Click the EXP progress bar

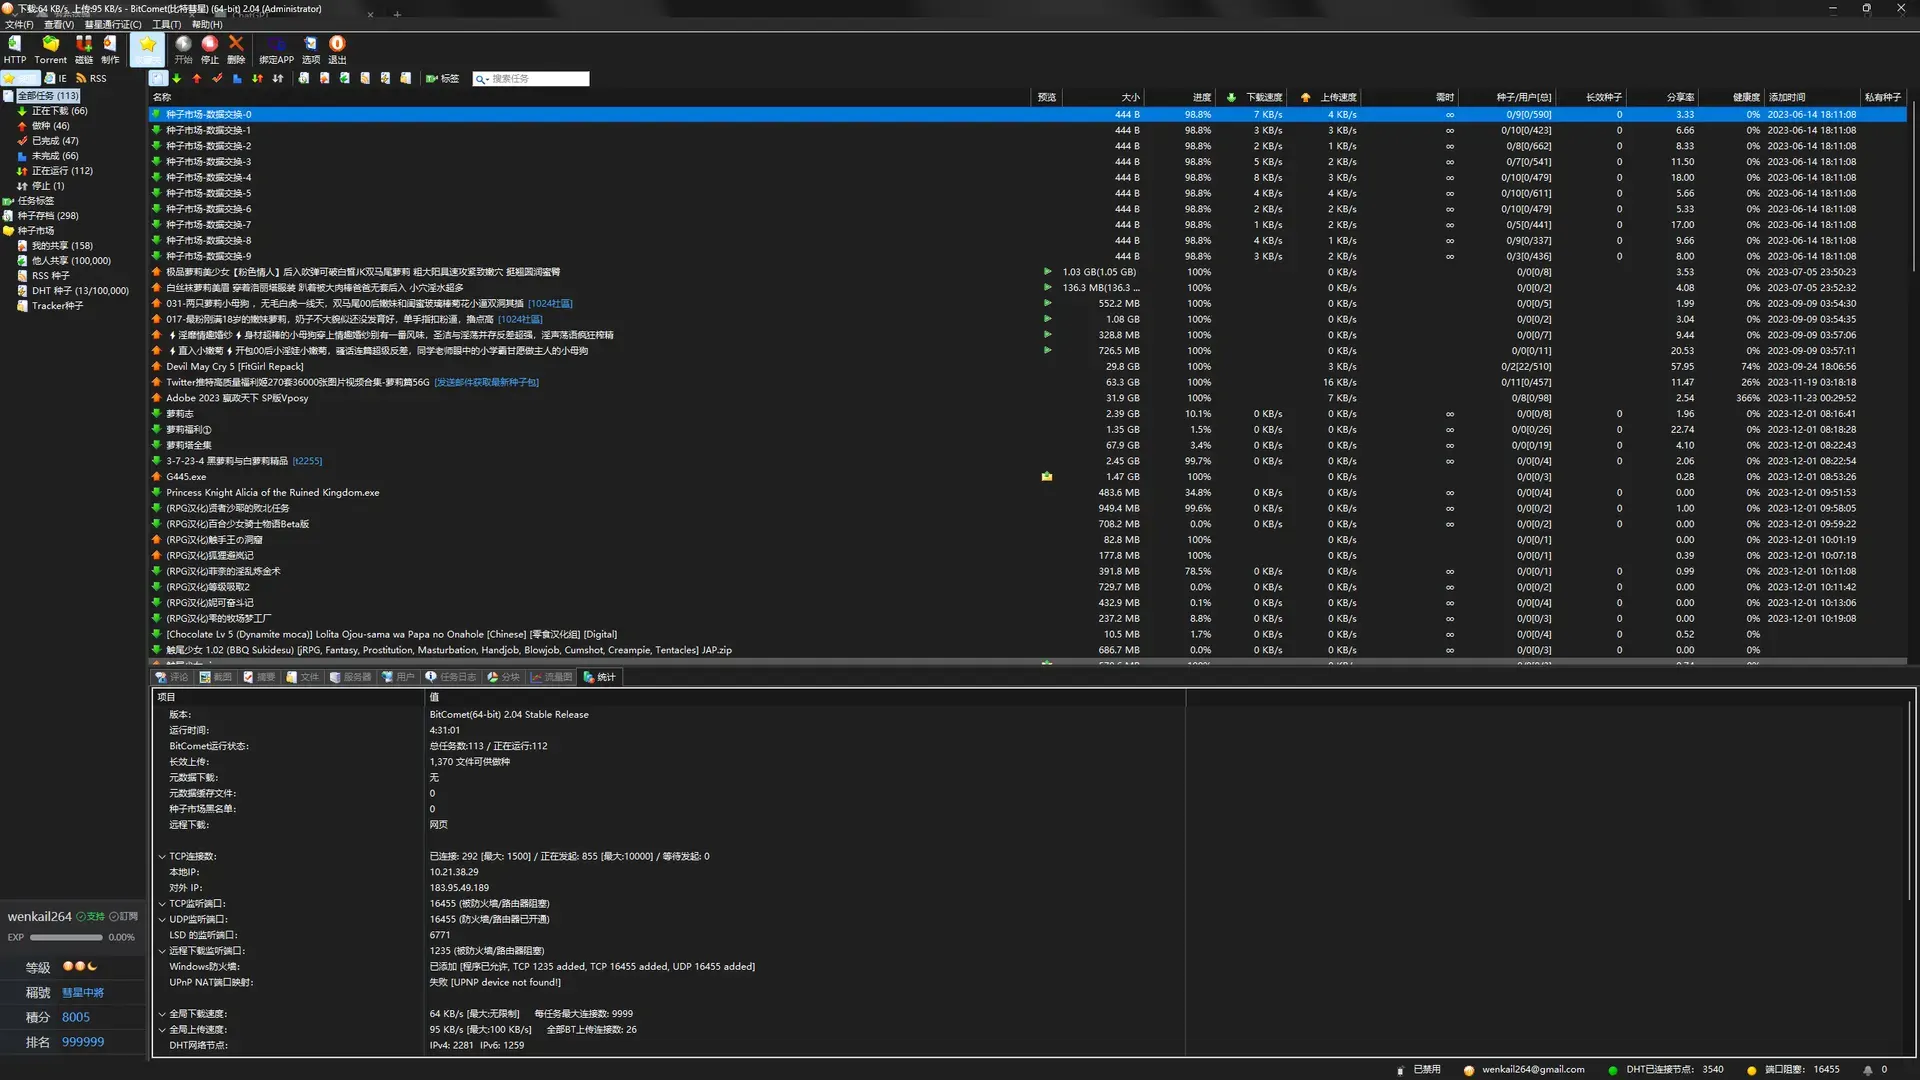pyautogui.click(x=66, y=938)
